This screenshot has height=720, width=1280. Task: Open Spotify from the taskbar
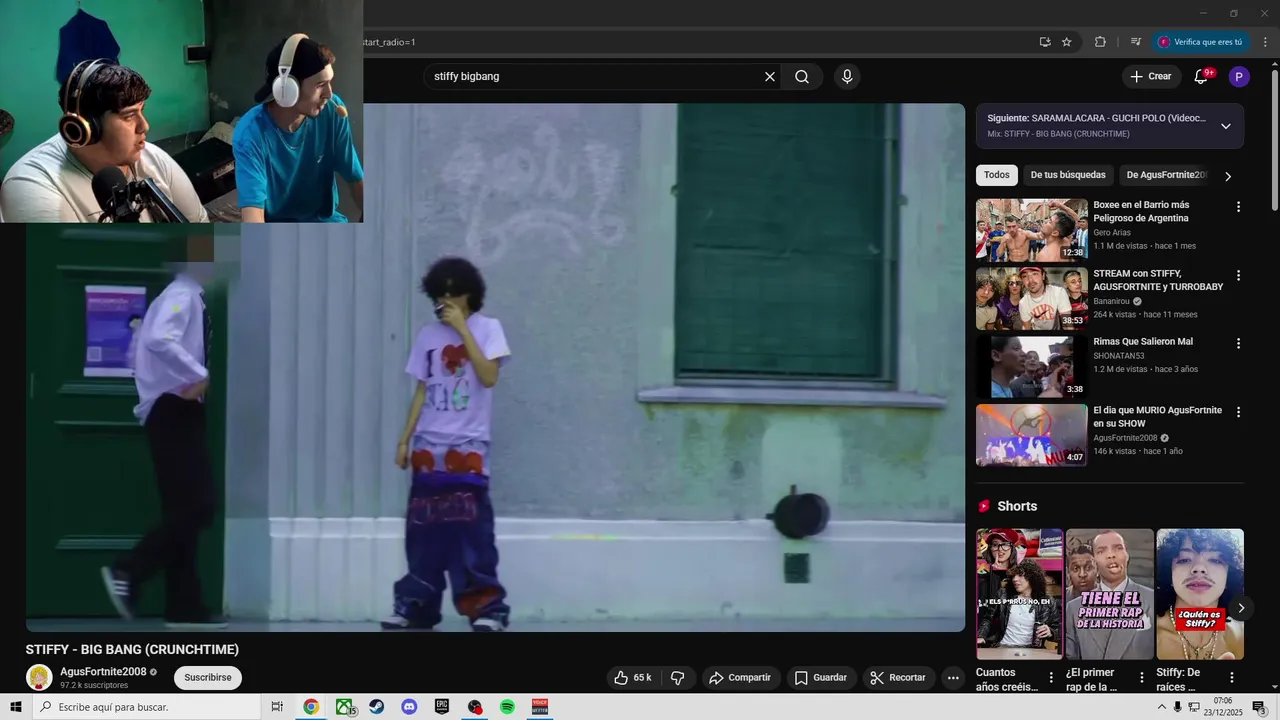pos(507,707)
